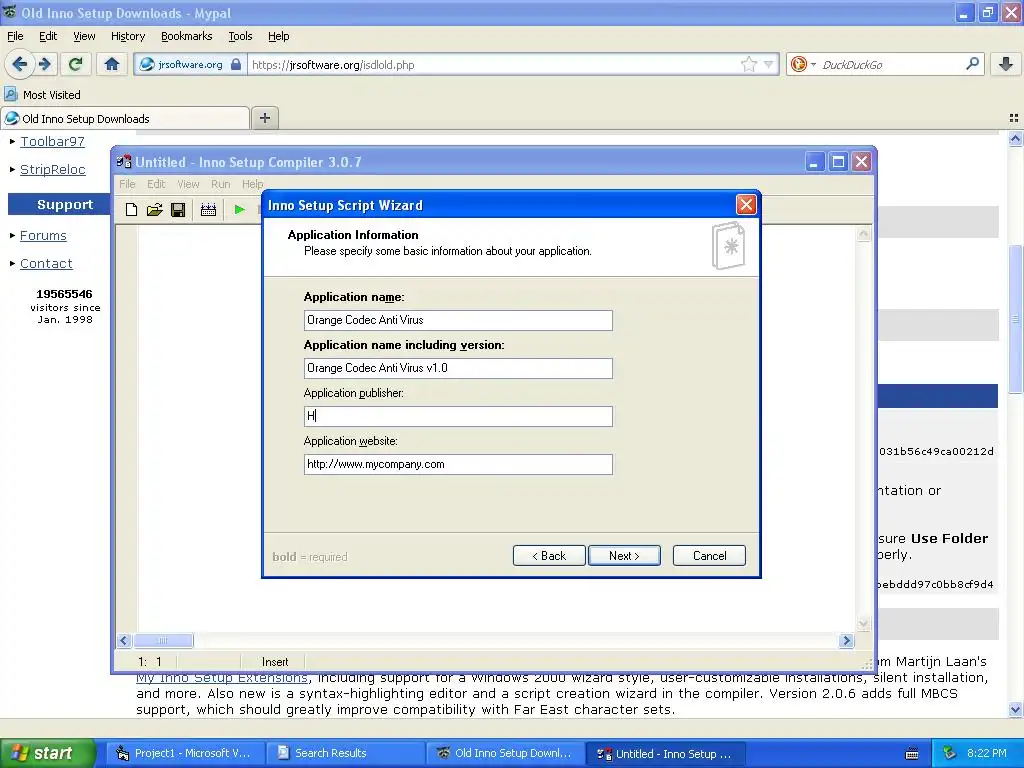Screen dimensions: 1024x768
Task: Open the StripReloc sidebar link
Action: coord(52,169)
